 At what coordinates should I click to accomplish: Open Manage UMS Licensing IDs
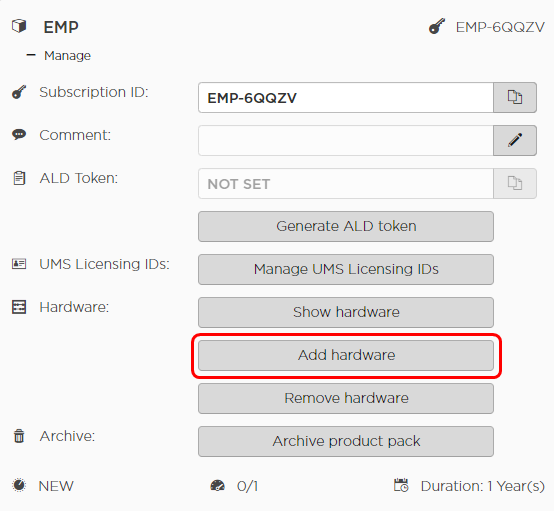[346, 269]
